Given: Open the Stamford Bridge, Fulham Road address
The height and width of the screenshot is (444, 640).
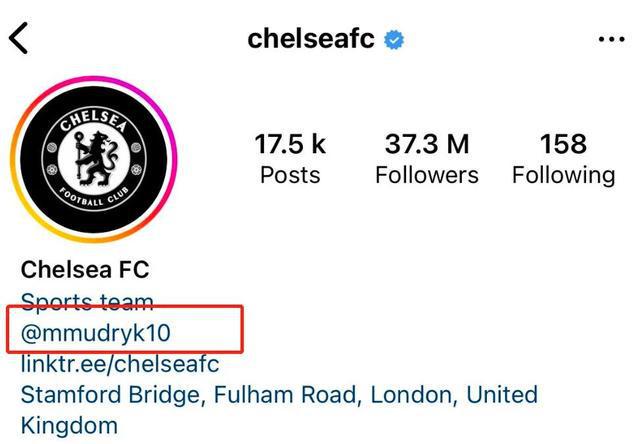Looking at the screenshot, I should tap(279, 394).
